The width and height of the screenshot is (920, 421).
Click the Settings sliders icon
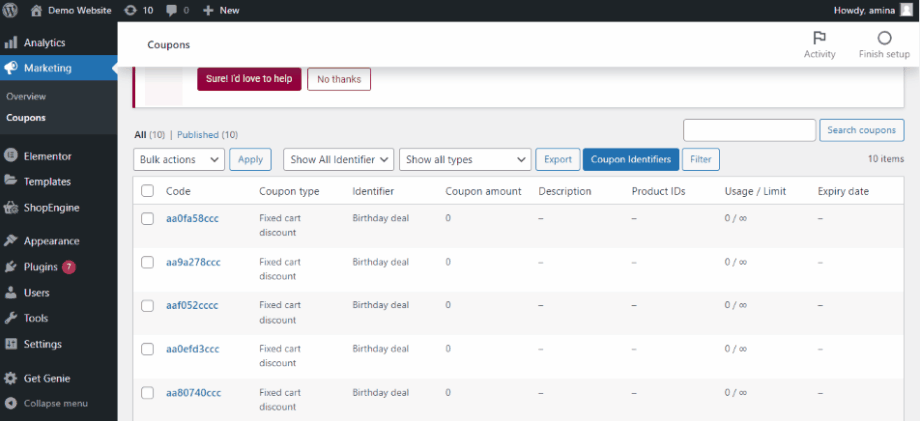coord(10,344)
